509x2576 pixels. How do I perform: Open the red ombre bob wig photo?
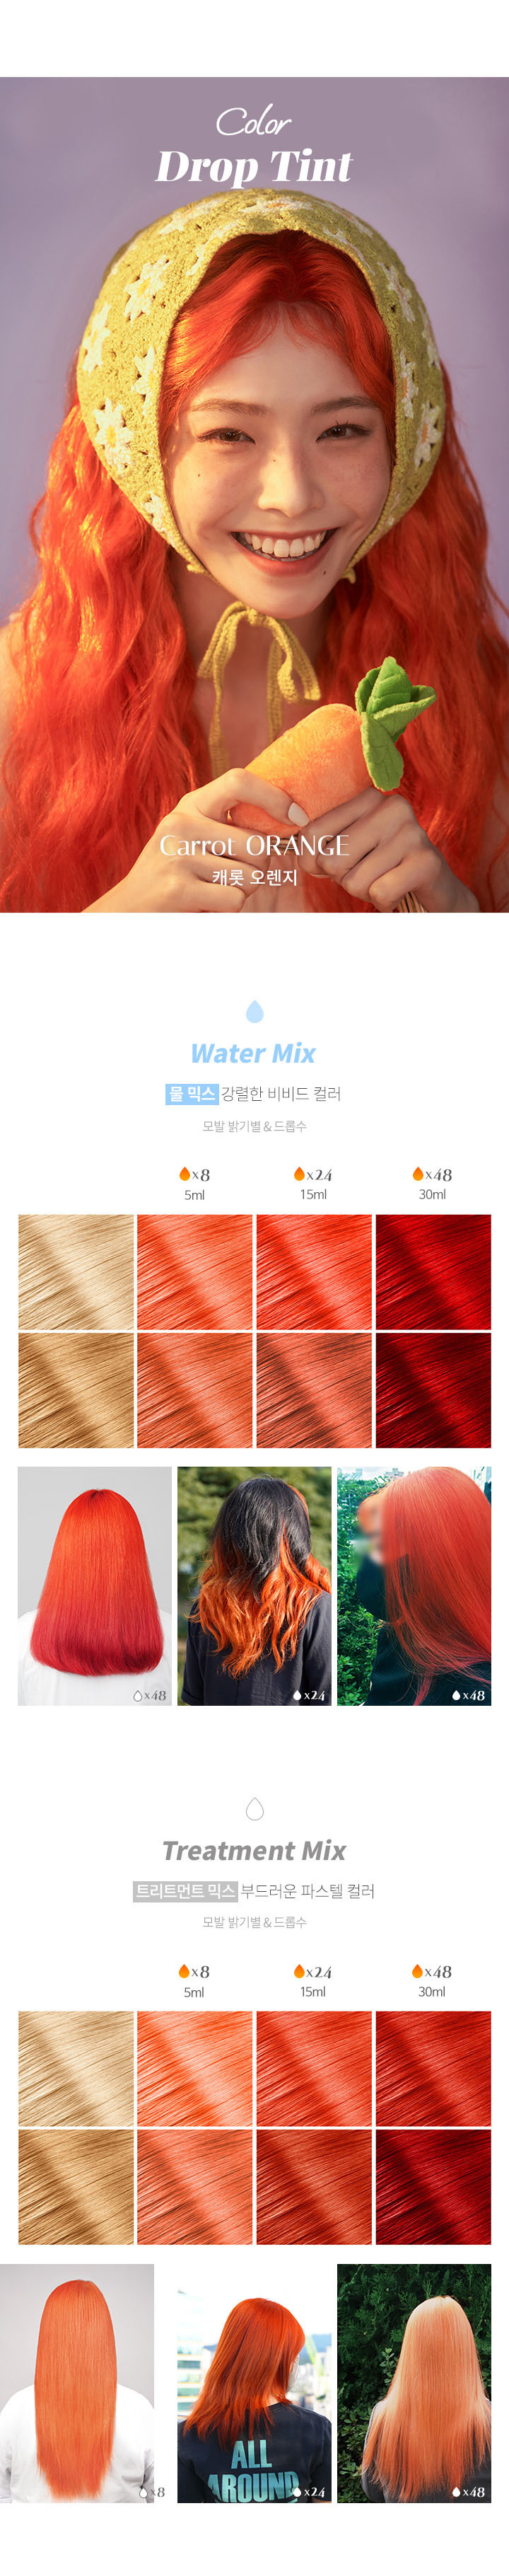pos(95,1585)
